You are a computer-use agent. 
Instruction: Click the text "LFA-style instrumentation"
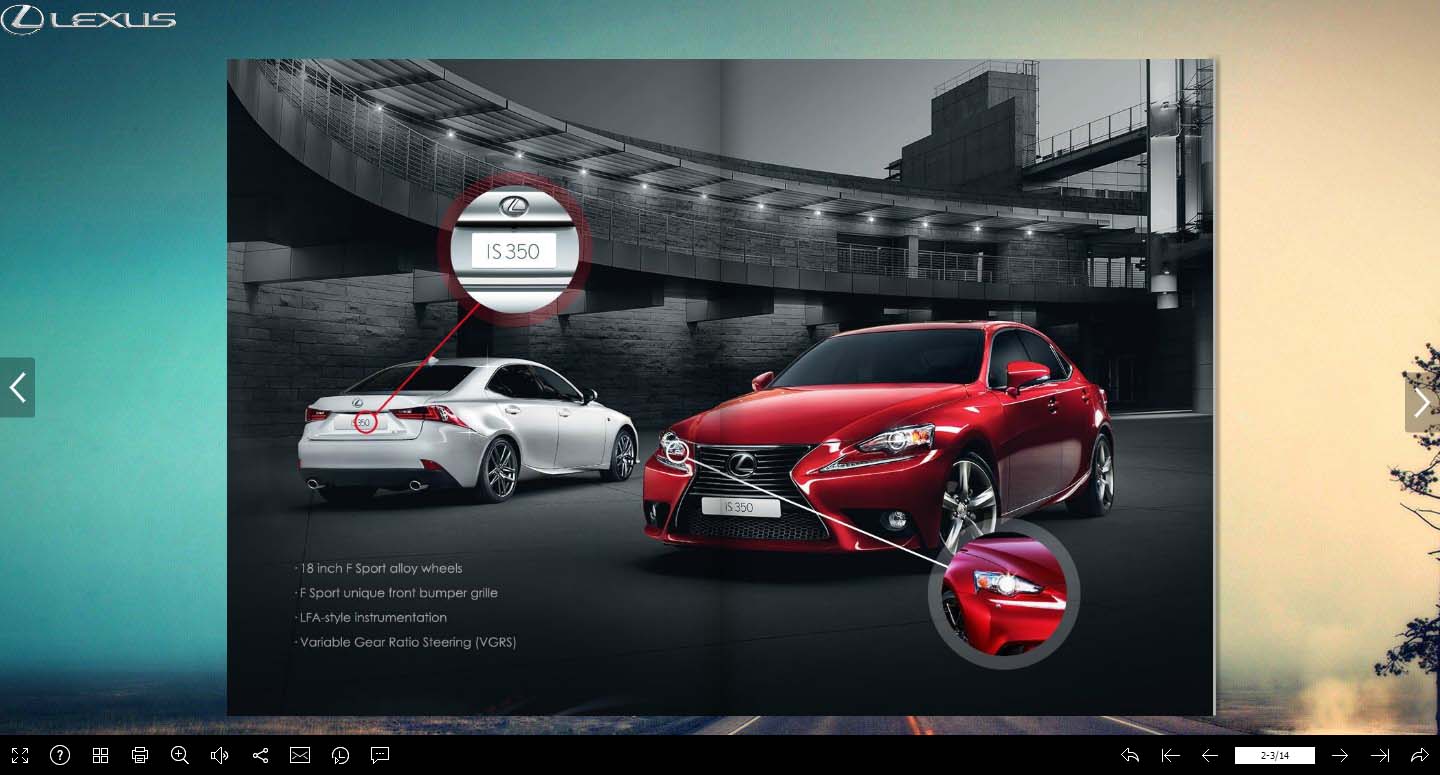372,617
